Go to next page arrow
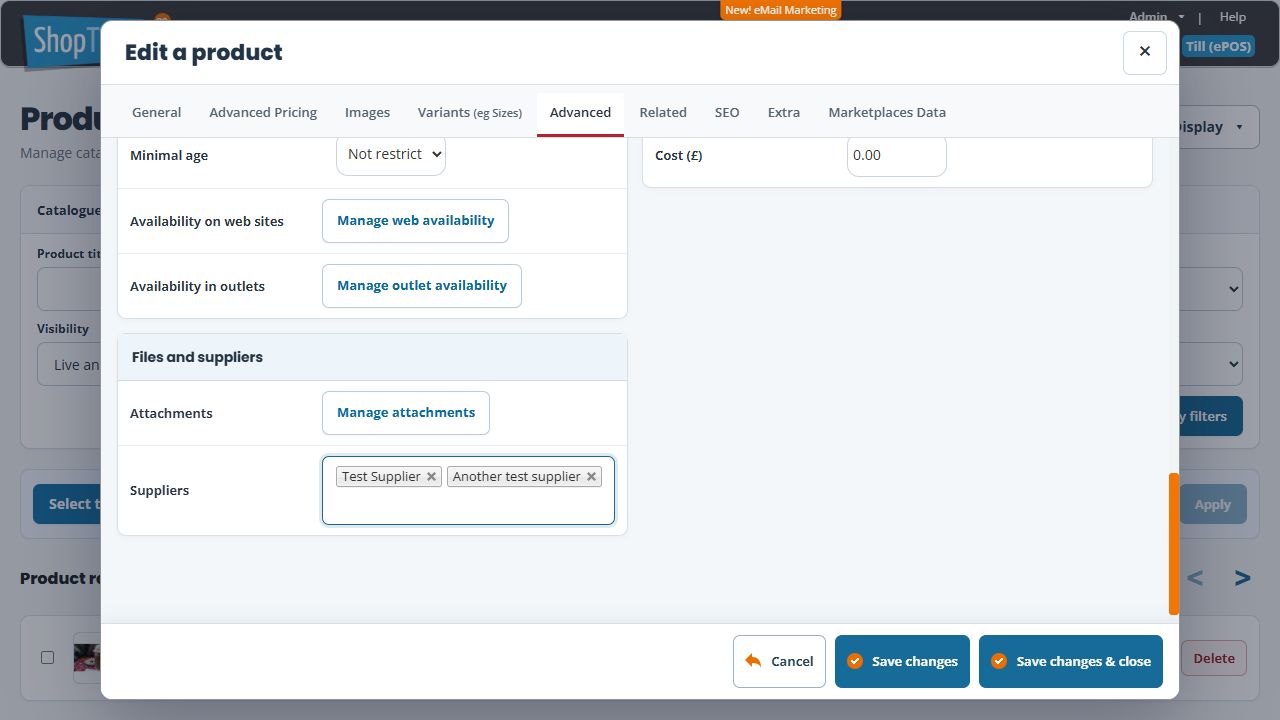Viewport: 1280px width, 720px height. pos(1242,578)
